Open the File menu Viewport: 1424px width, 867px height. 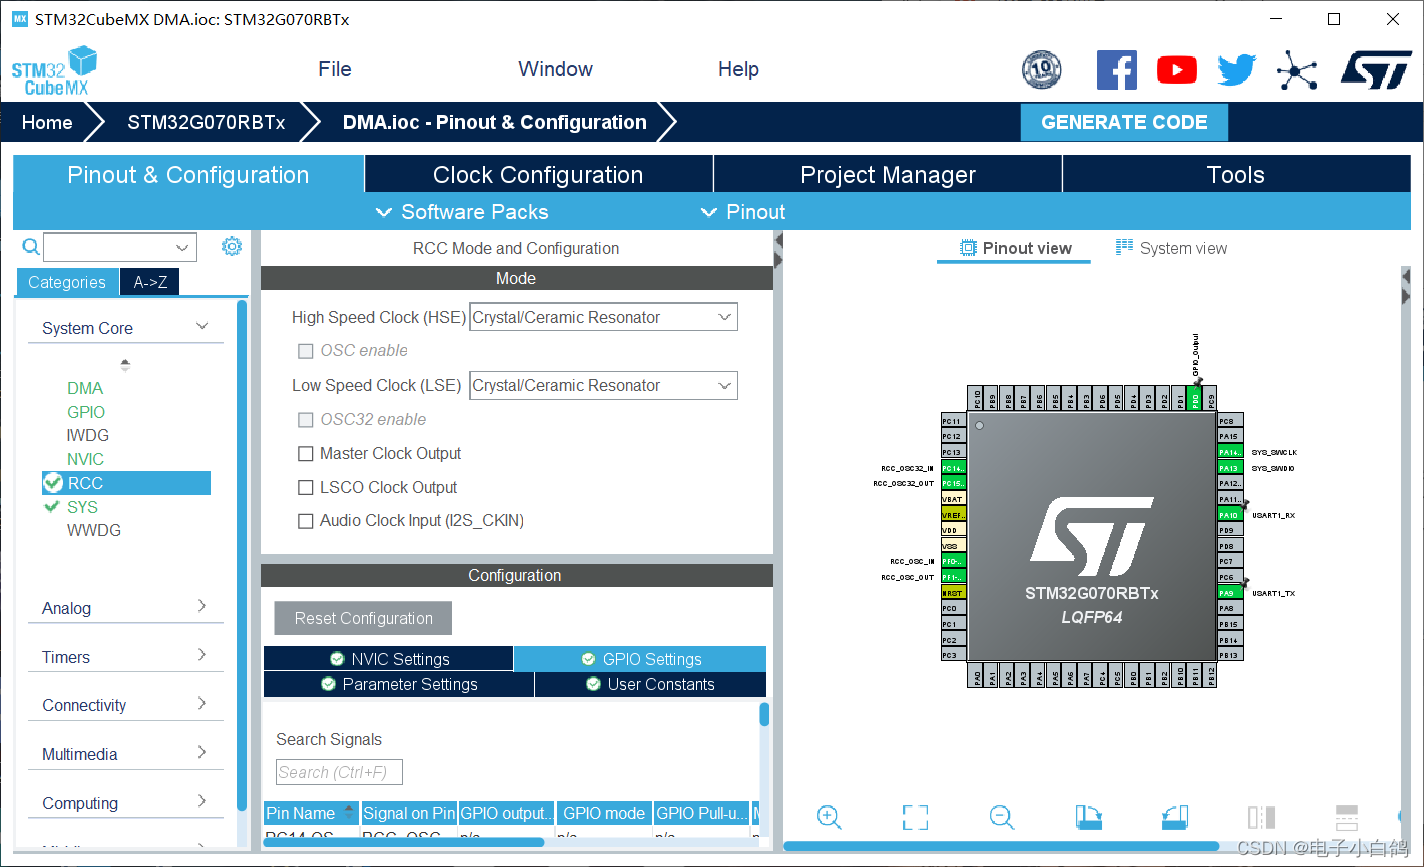(335, 69)
